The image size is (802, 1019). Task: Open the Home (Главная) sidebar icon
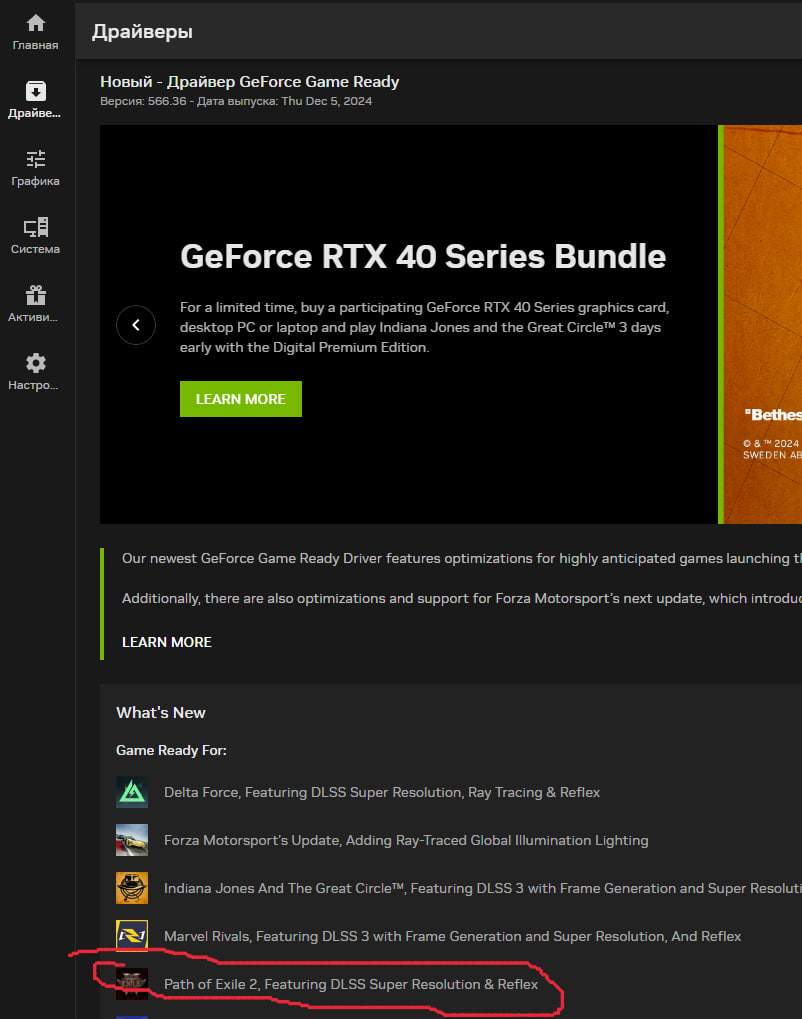36,24
